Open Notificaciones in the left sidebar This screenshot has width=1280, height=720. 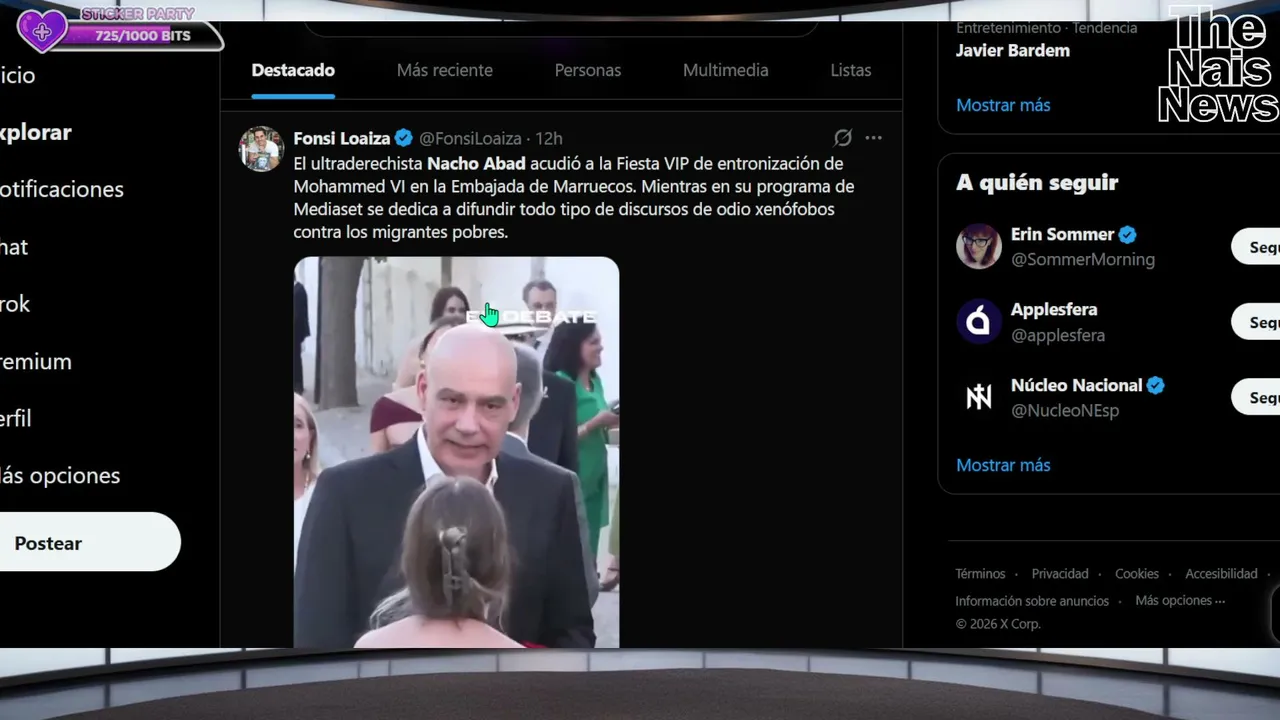pyautogui.click(x=62, y=189)
